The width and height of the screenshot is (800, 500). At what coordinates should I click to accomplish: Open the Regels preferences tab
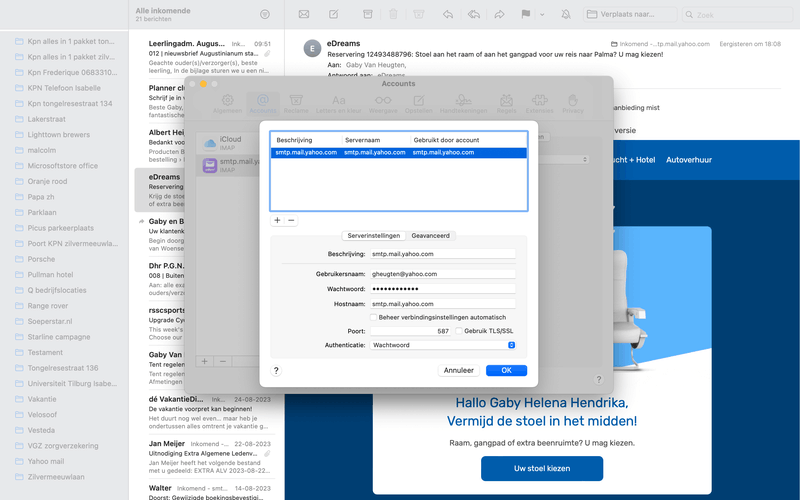[x=506, y=104]
